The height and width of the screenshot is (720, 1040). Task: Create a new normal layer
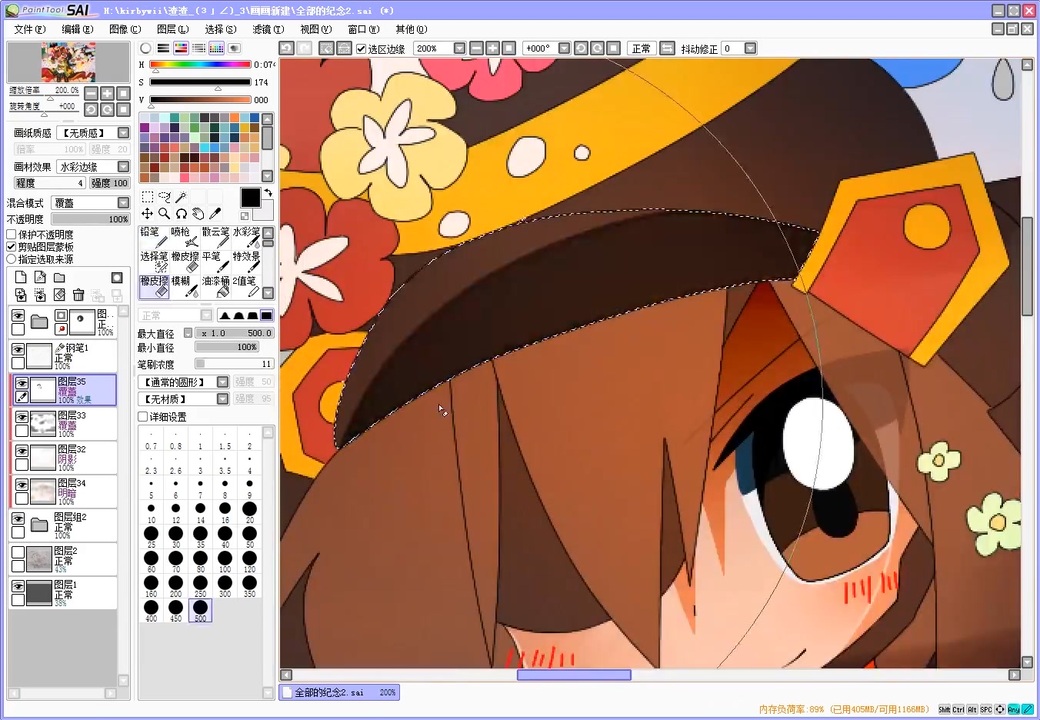21,277
